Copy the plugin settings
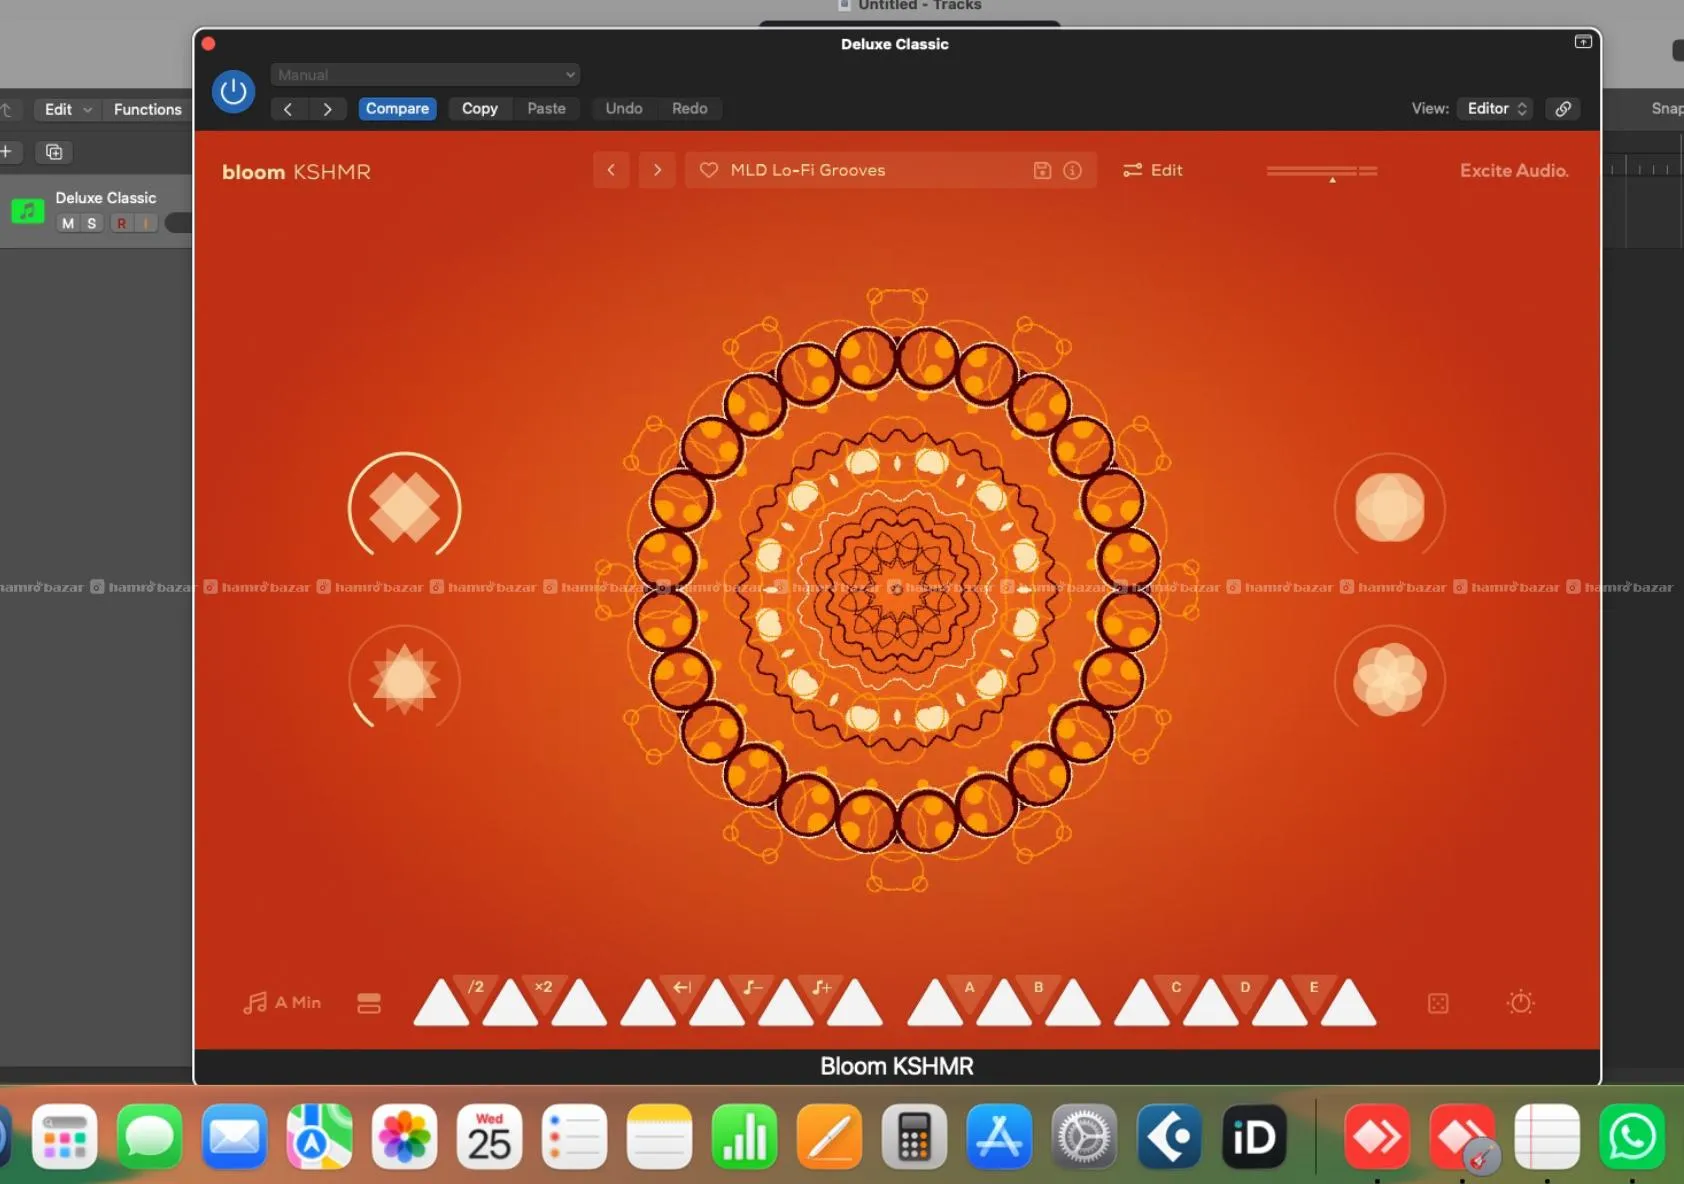Image resolution: width=1684 pixels, height=1184 pixels. click(x=480, y=109)
